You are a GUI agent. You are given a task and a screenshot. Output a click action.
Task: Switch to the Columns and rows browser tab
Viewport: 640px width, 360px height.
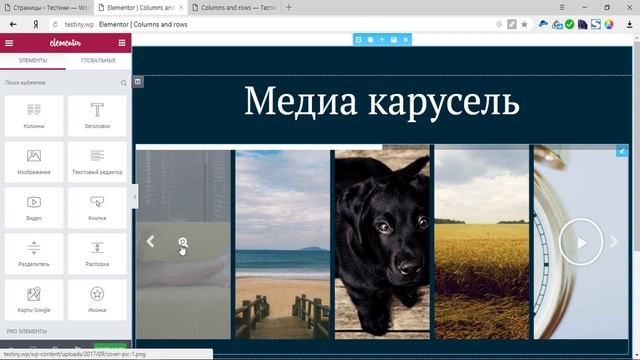(234, 7)
